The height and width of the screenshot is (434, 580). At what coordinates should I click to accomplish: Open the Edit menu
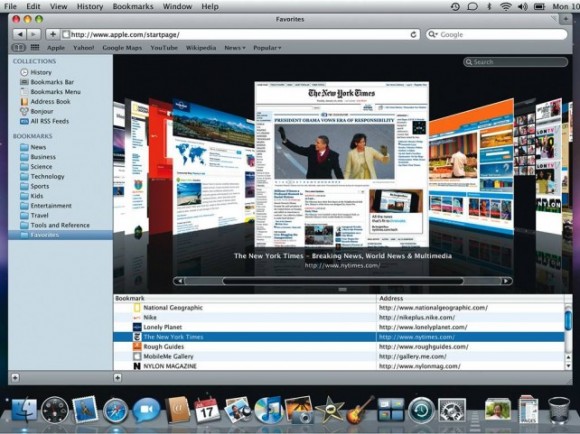33,6
